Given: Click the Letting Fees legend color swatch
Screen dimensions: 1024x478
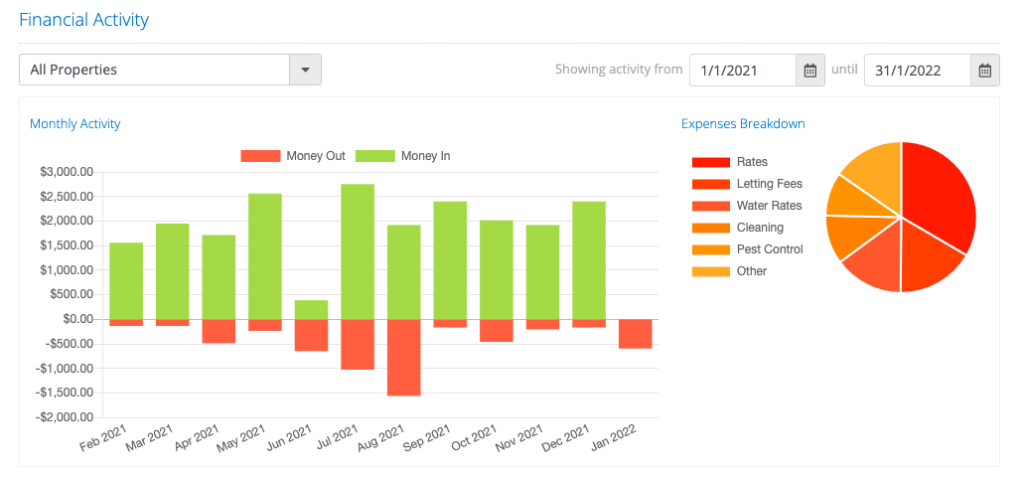Looking at the screenshot, I should point(711,184).
